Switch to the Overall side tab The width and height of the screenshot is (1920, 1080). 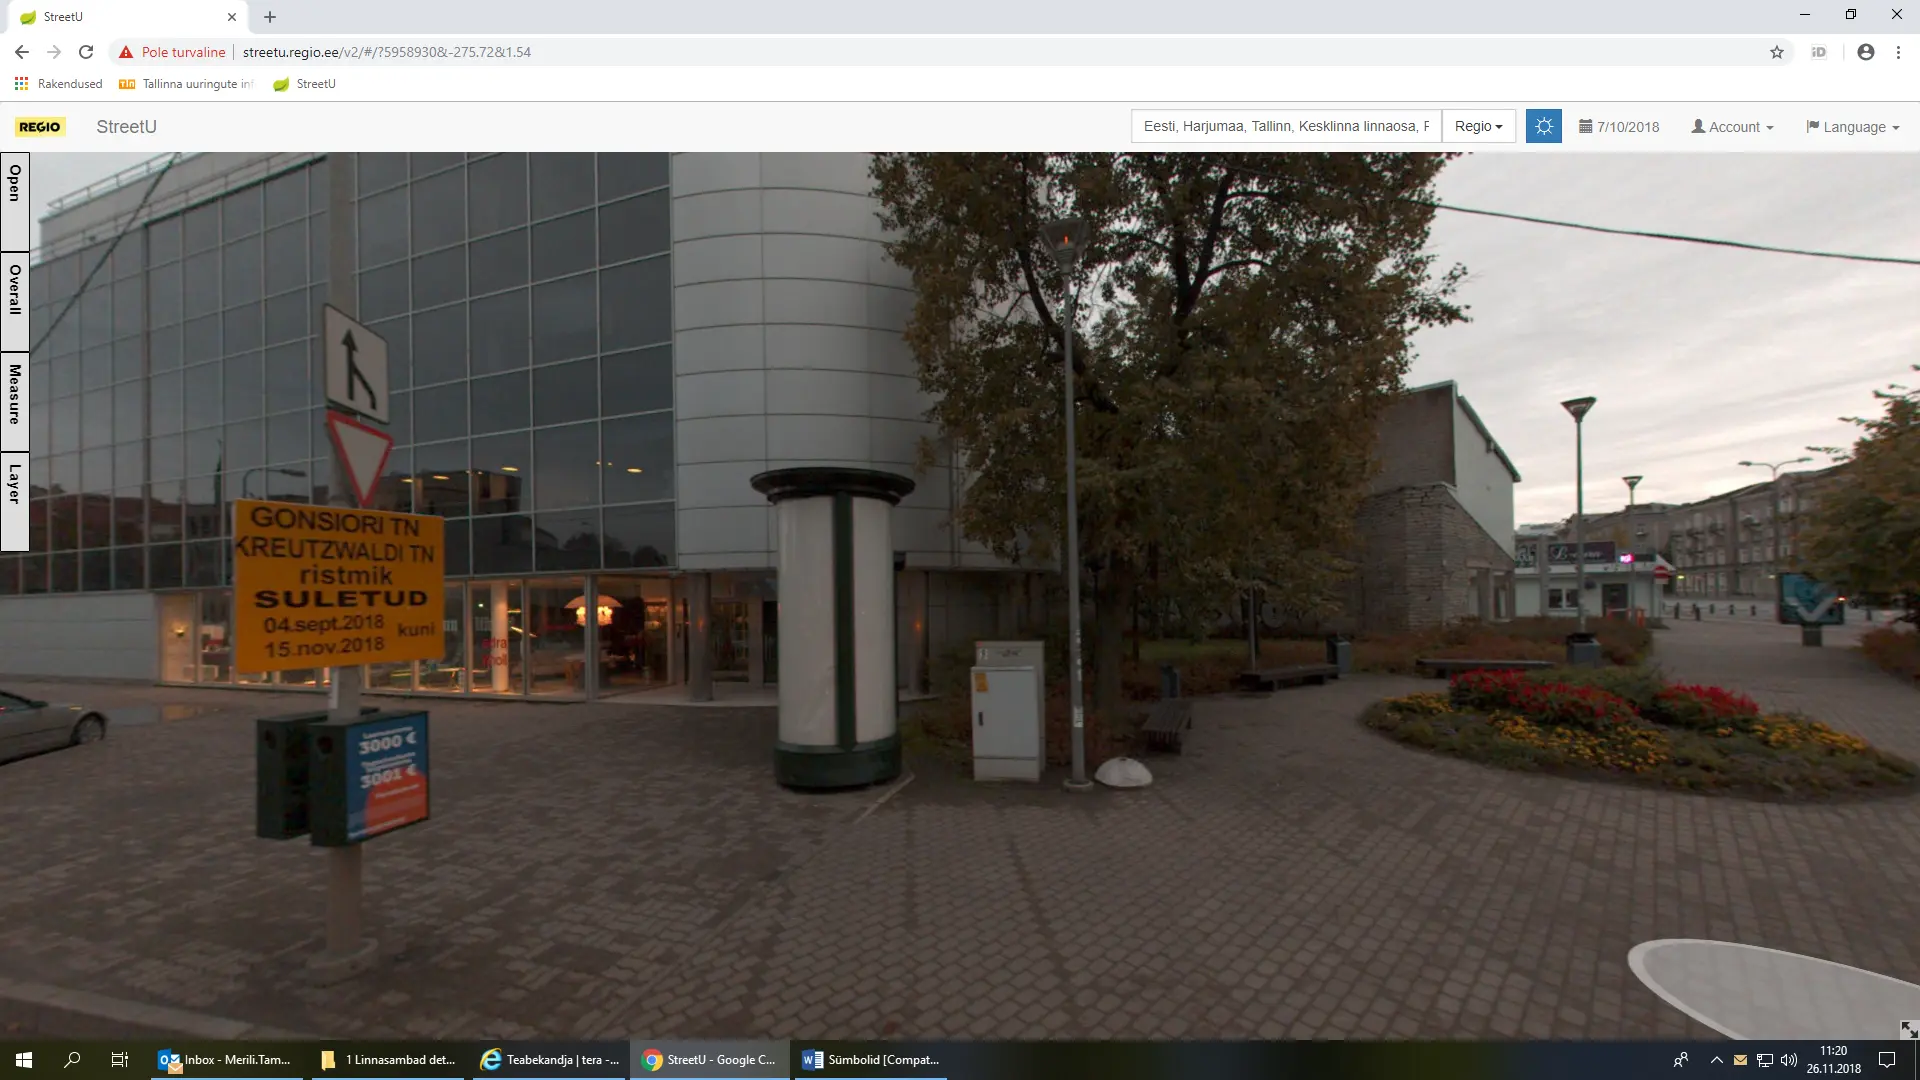[15, 301]
